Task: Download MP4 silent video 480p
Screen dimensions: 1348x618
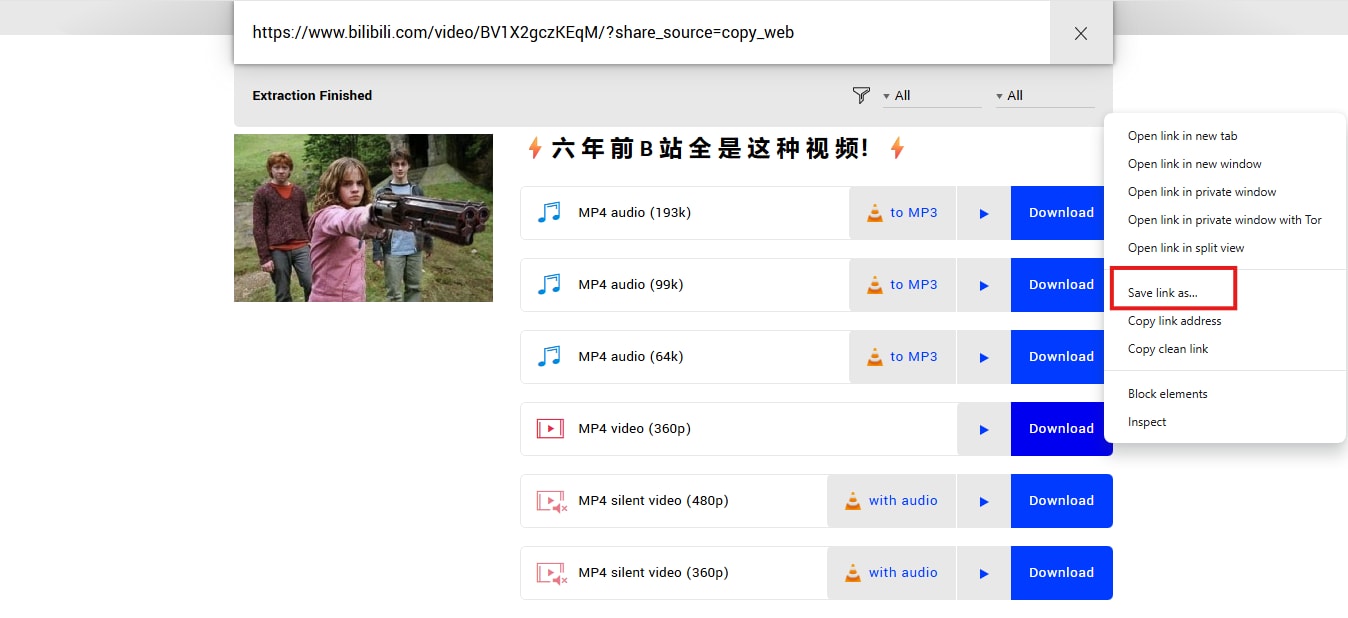Action: [x=1062, y=501]
